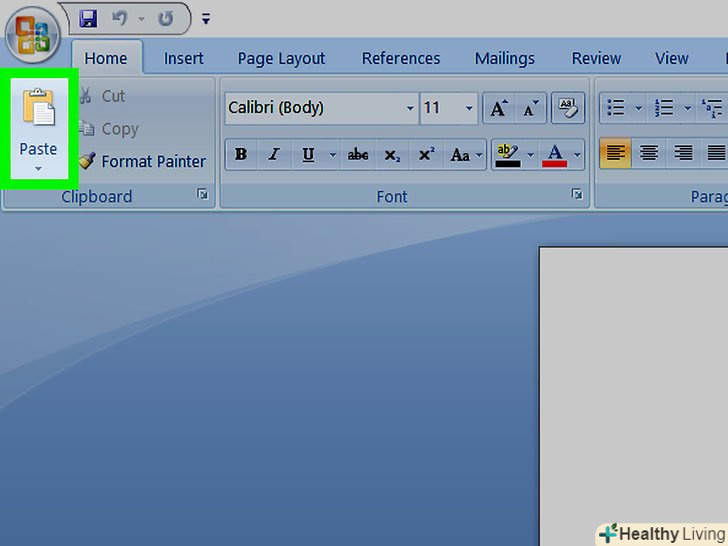Copy the selection to clipboard

[109, 129]
